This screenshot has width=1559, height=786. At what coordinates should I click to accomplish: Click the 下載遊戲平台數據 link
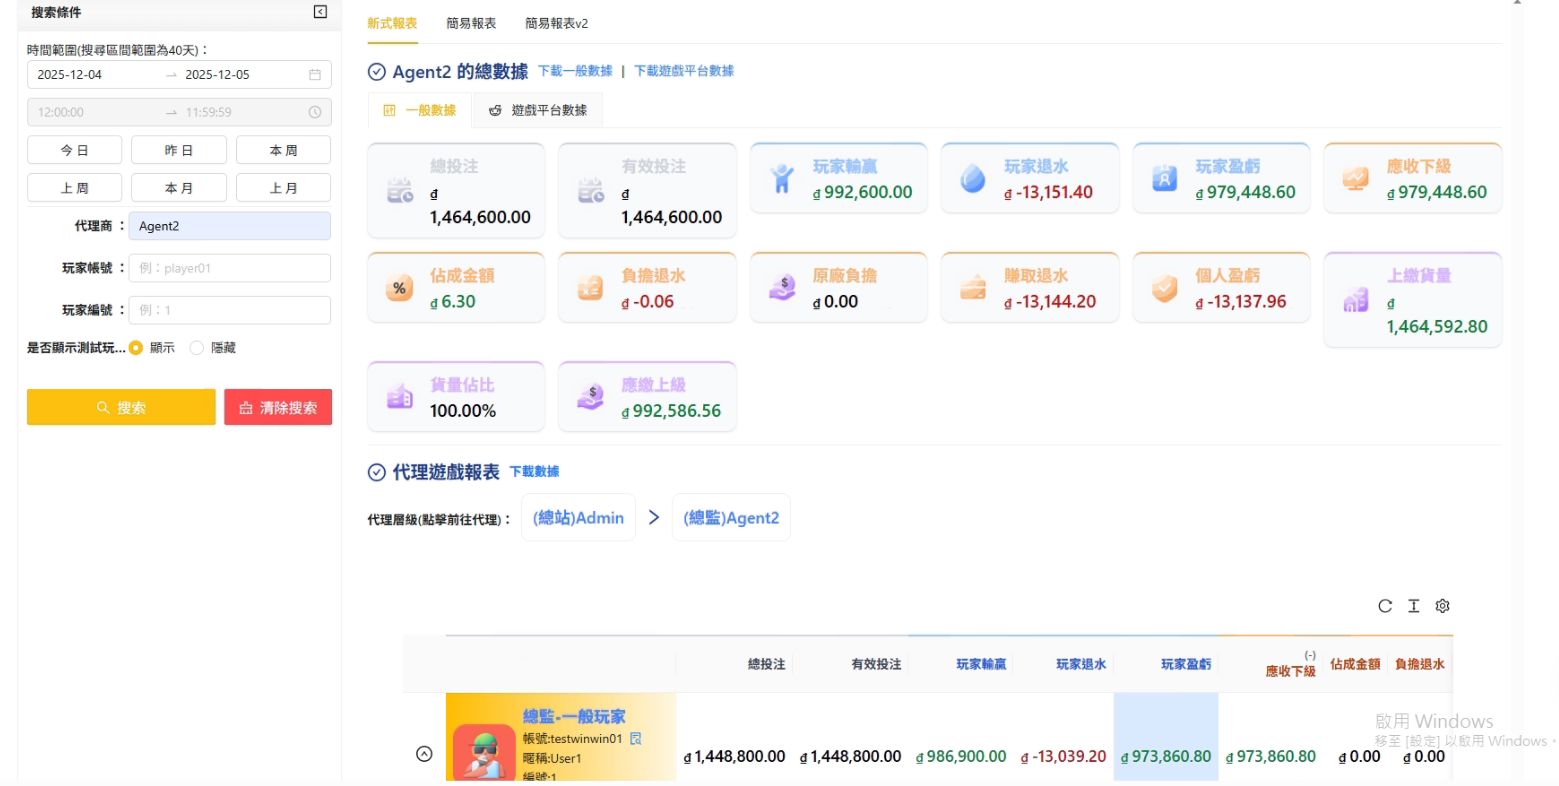point(684,71)
